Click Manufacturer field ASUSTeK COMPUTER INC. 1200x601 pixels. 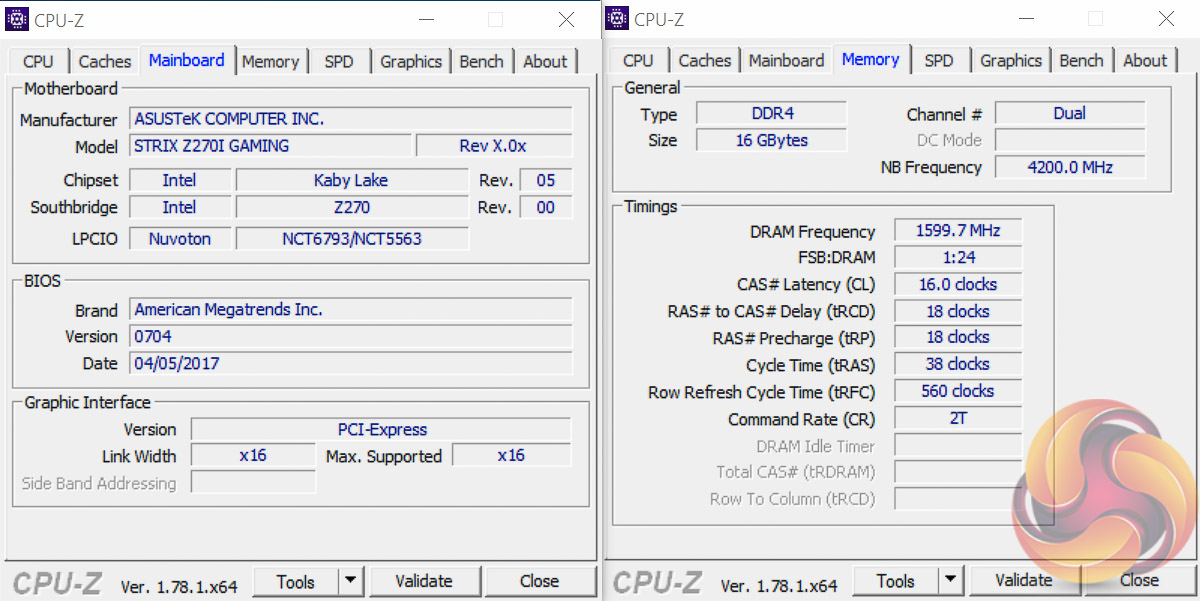tap(351, 119)
